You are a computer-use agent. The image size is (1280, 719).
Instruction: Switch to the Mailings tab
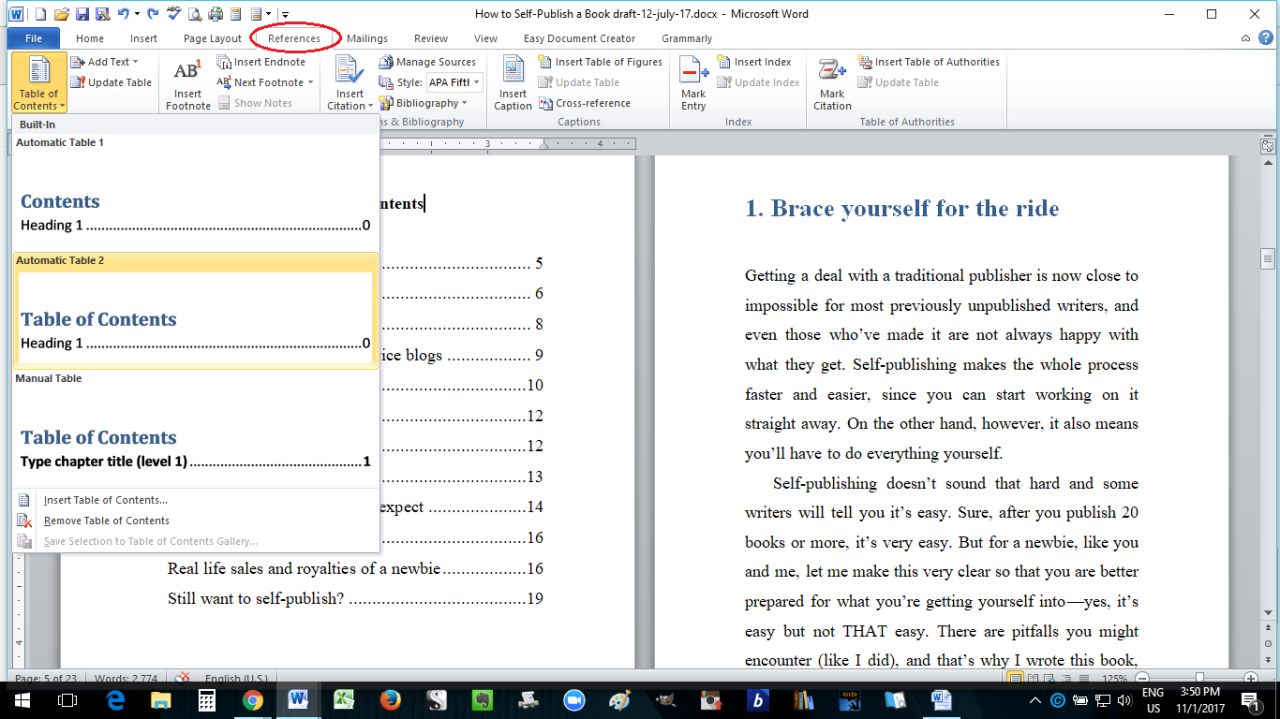(366, 38)
